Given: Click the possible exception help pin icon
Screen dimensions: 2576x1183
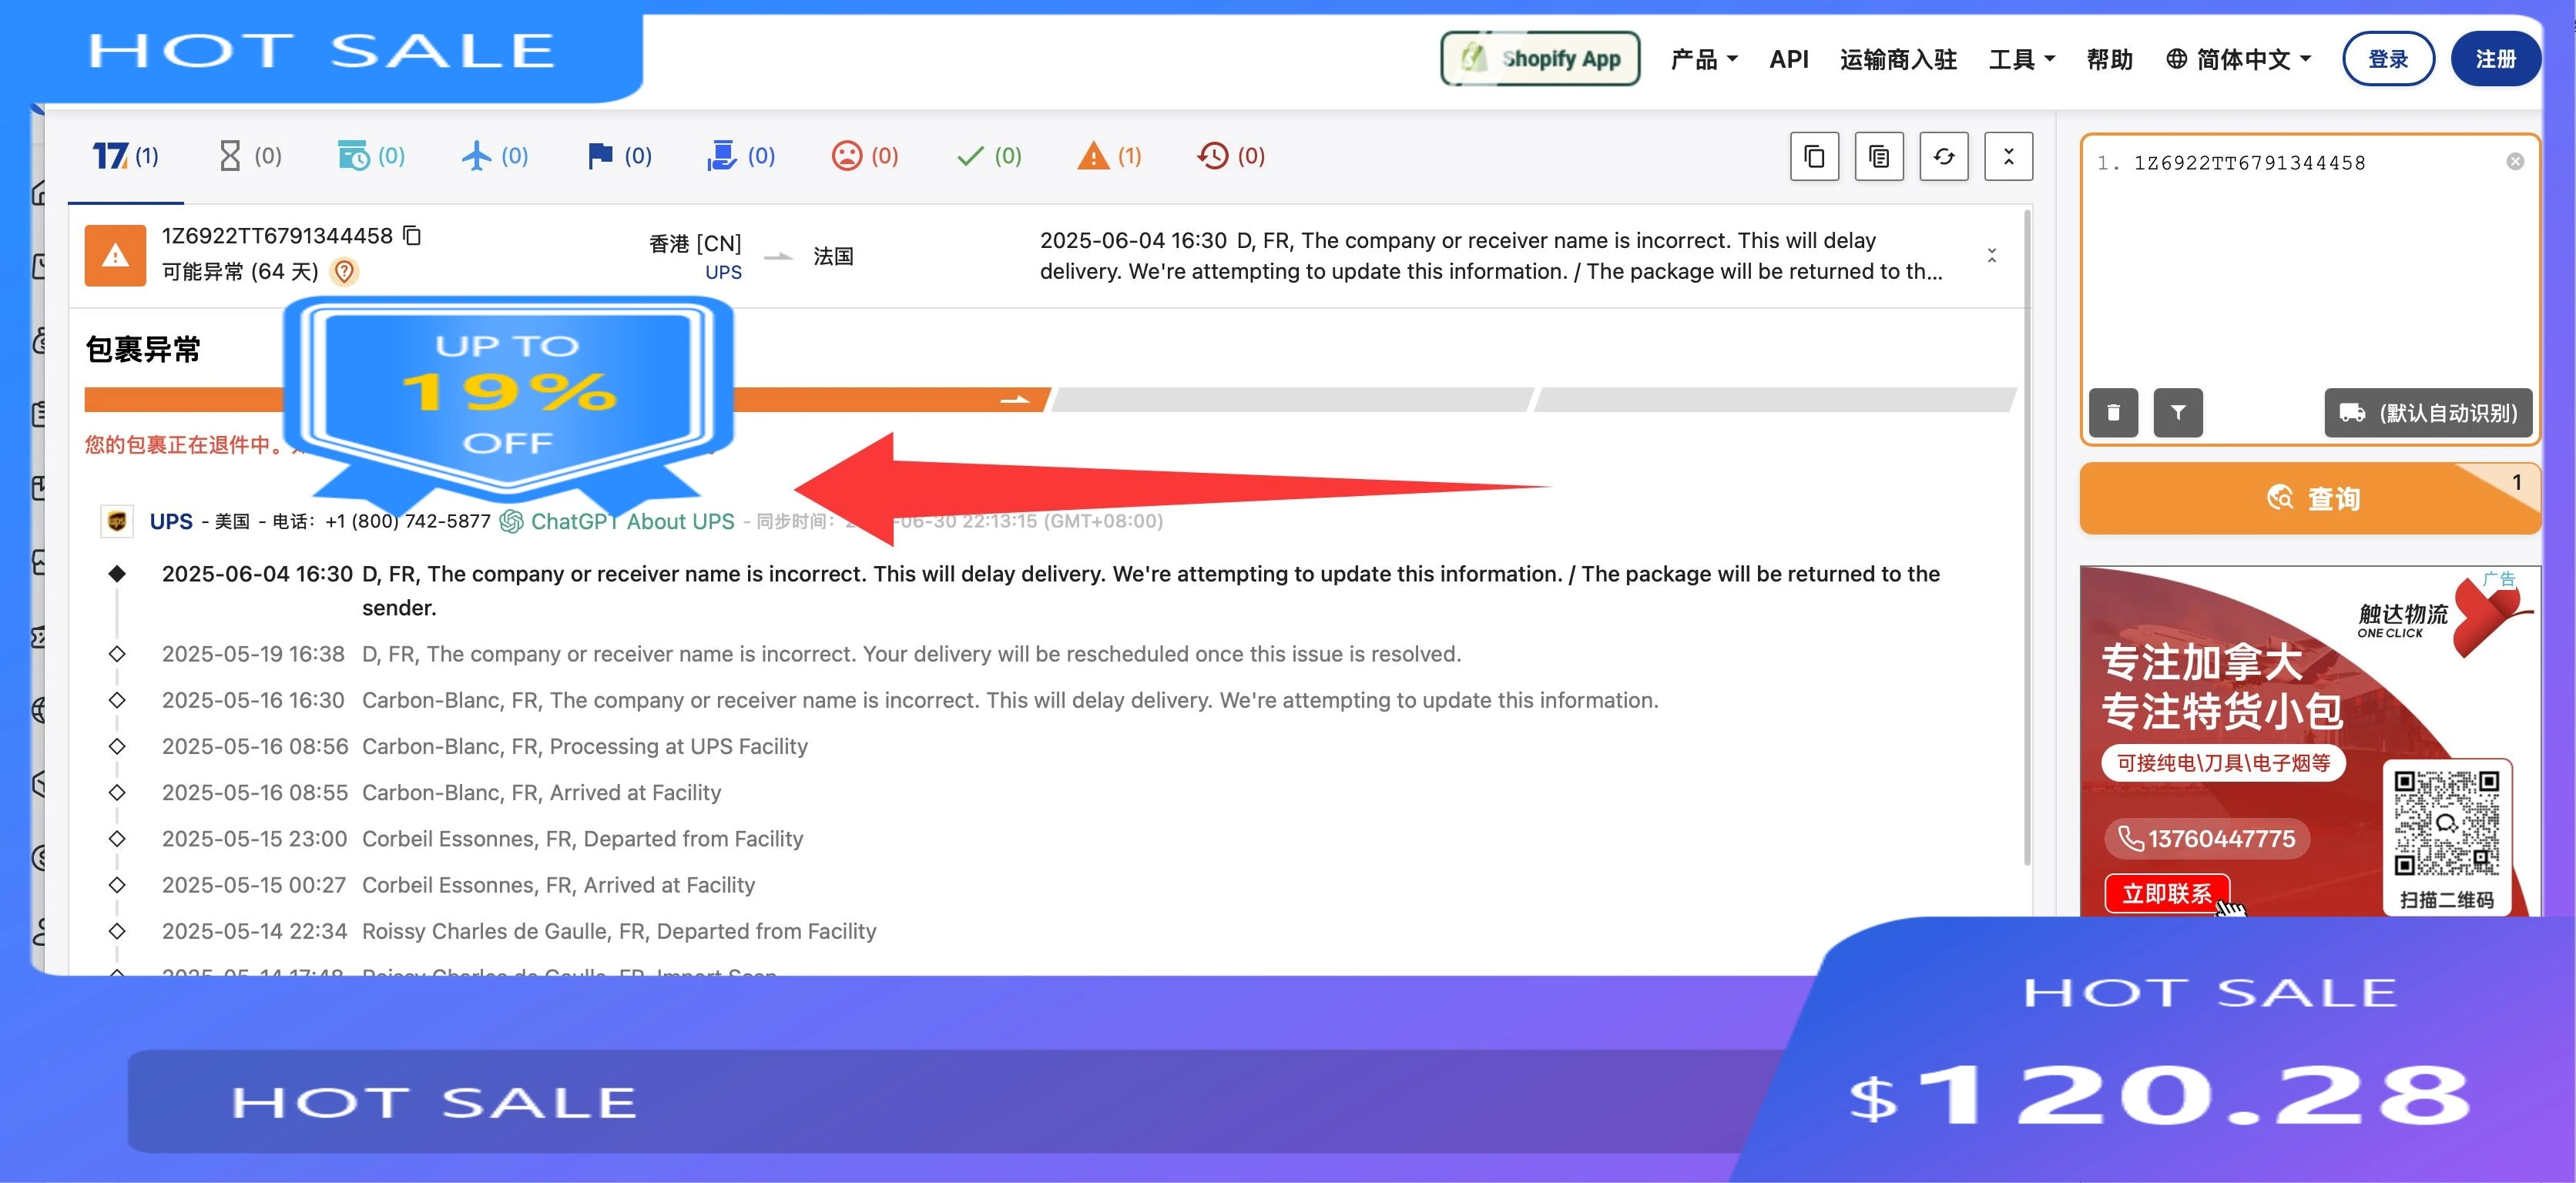Looking at the screenshot, I should click(x=344, y=271).
